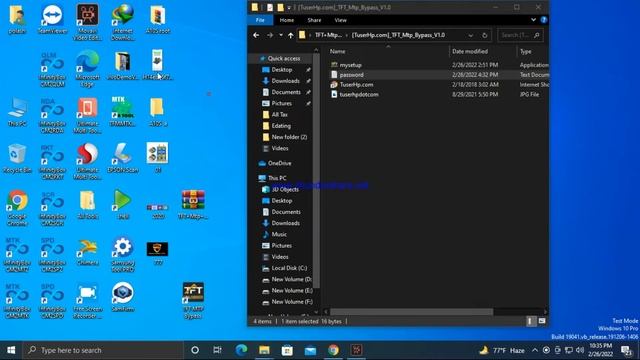Open the address bar history dropdown
Screen dimensions: 640x360
471,35
